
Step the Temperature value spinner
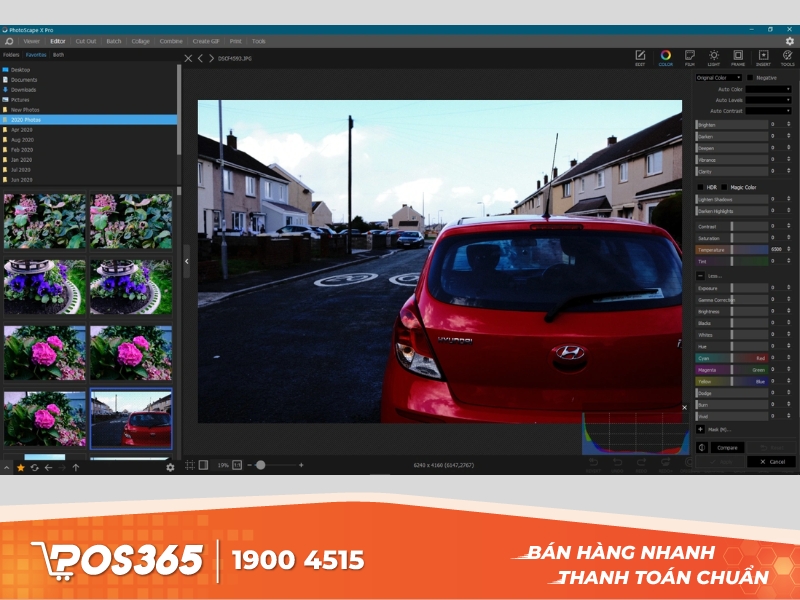788,249
